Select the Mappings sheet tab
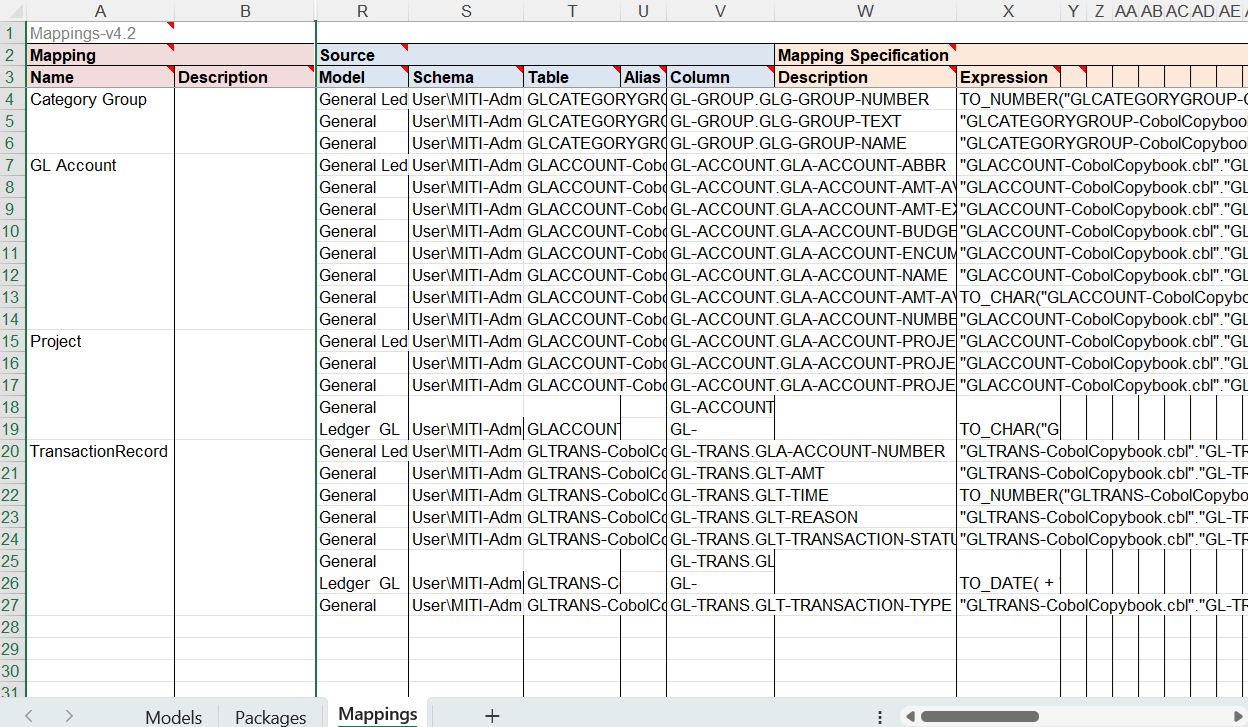 click(x=378, y=714)
